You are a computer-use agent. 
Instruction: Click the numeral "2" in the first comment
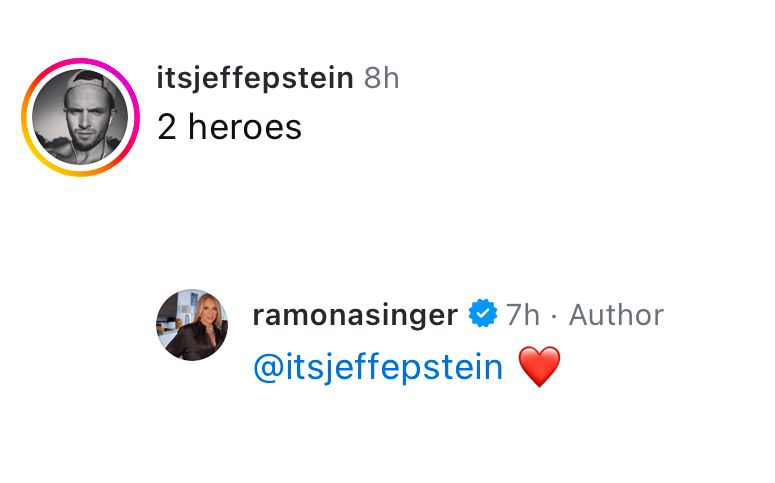click(x=168, y=127)
